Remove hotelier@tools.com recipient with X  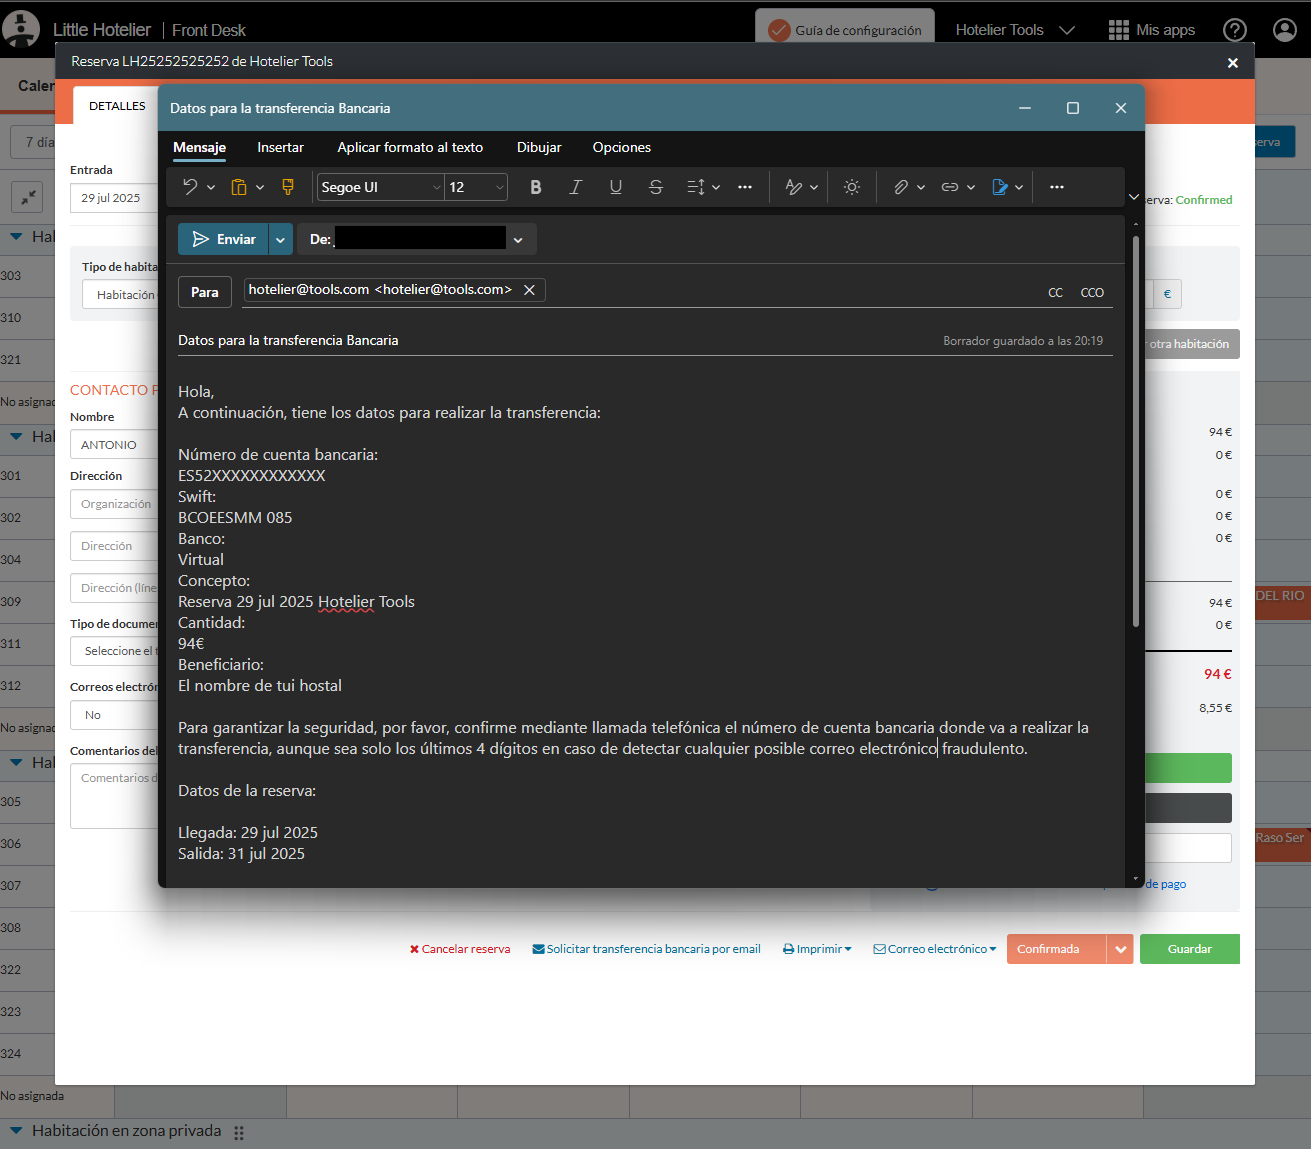[530, 290]
